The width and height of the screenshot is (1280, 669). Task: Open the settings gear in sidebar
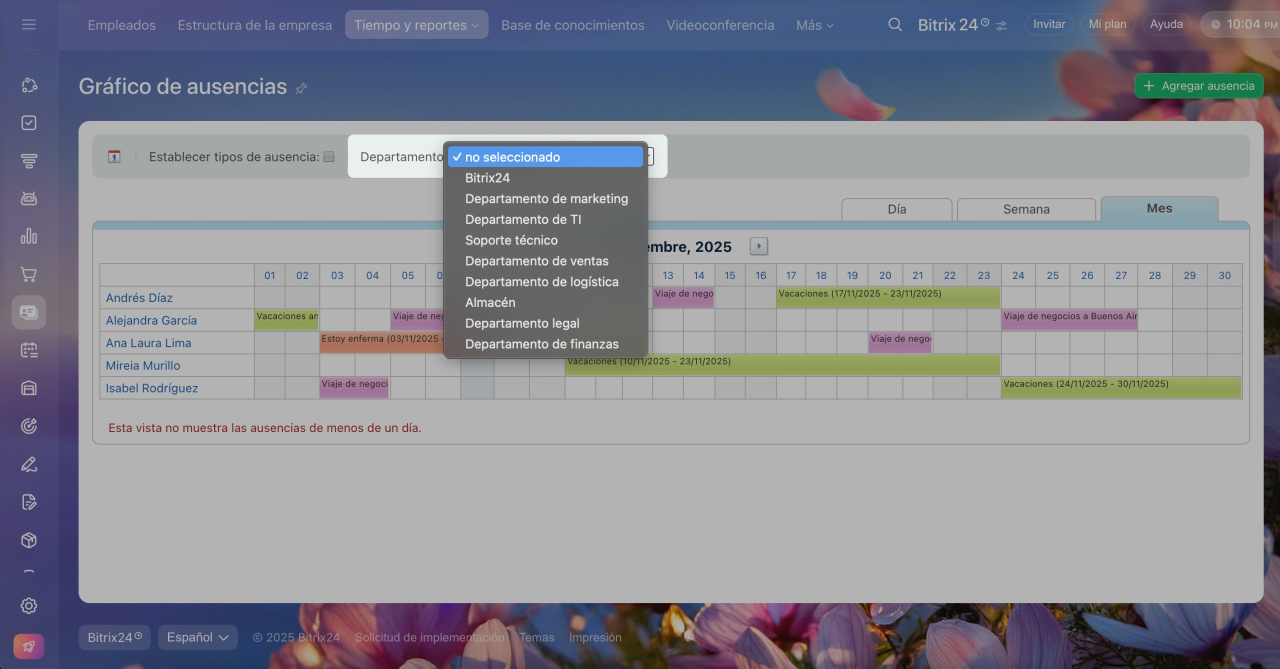click(x=29, y=605)
